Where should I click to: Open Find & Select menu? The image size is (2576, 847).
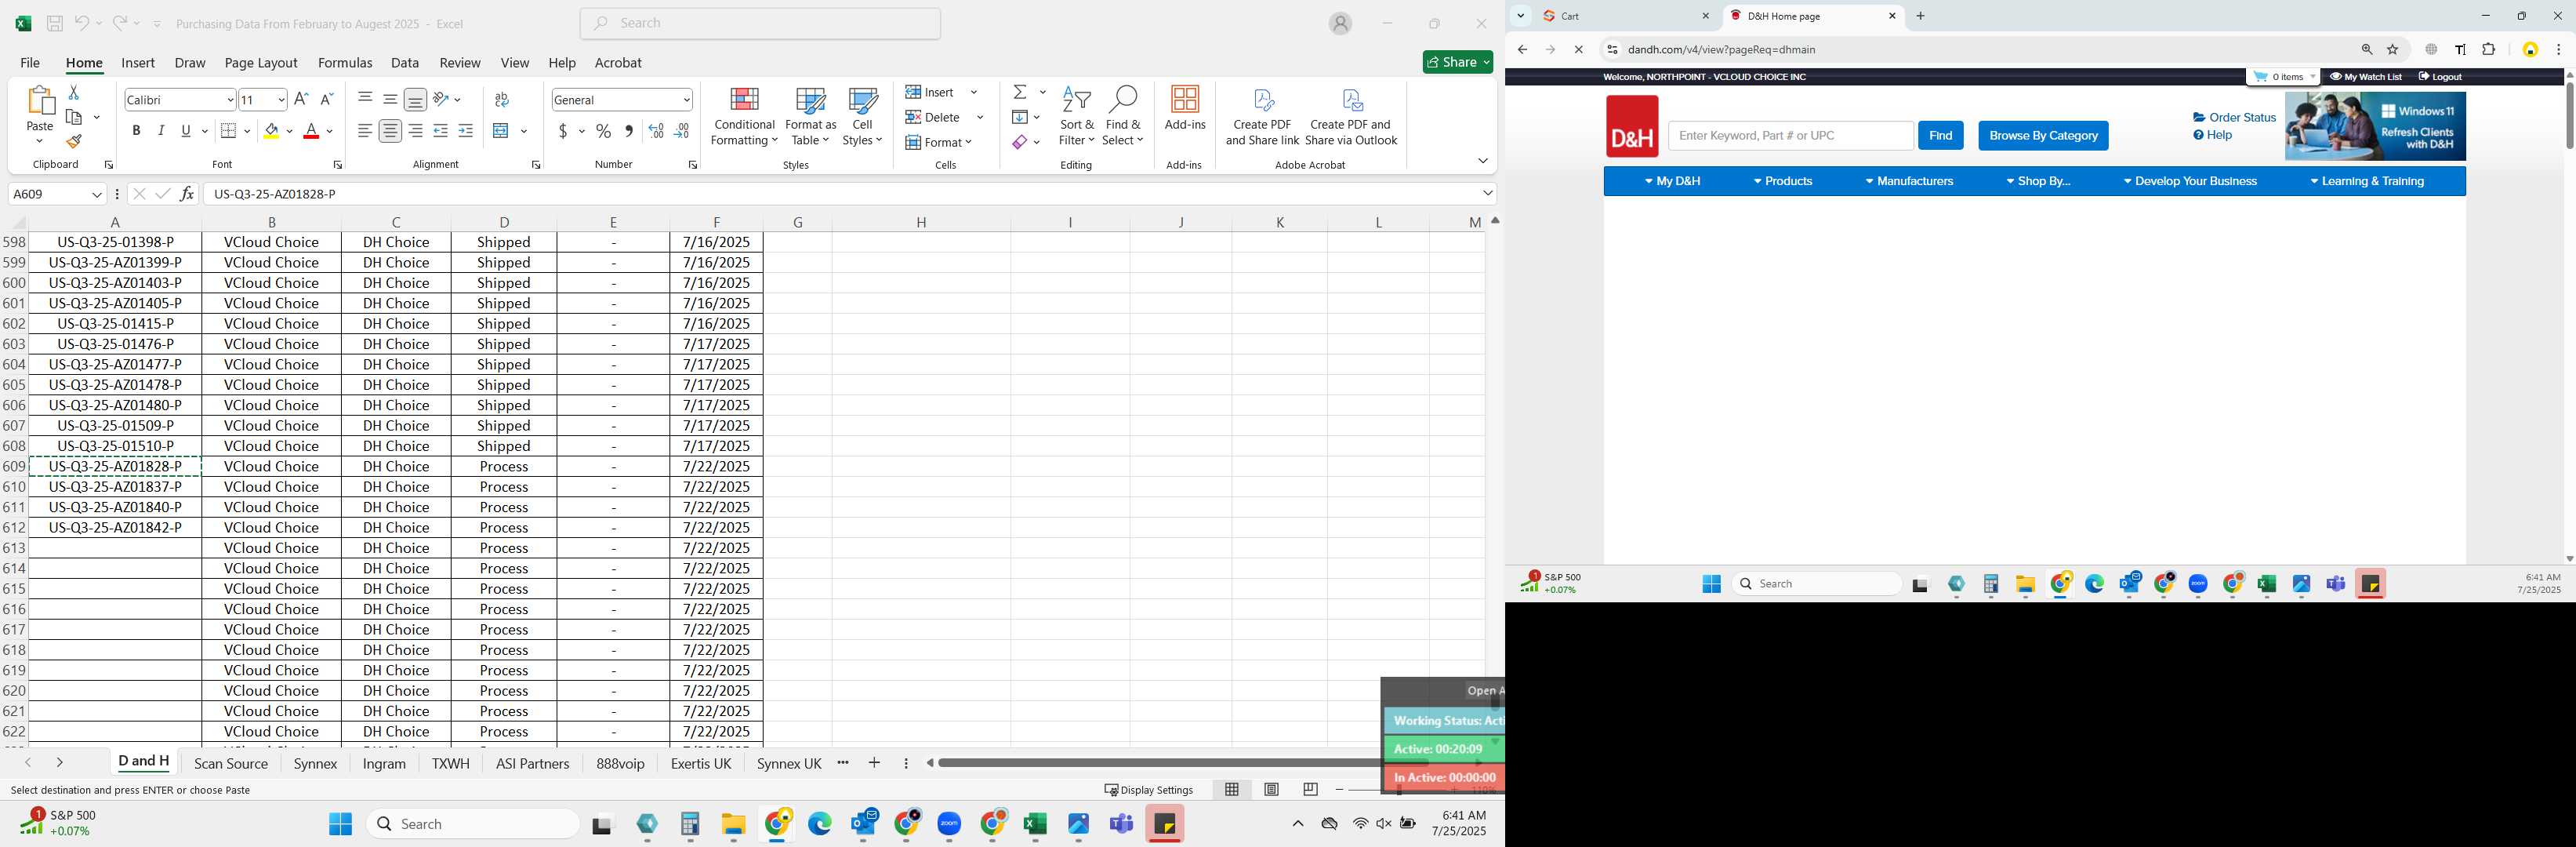coord(1123,117)
